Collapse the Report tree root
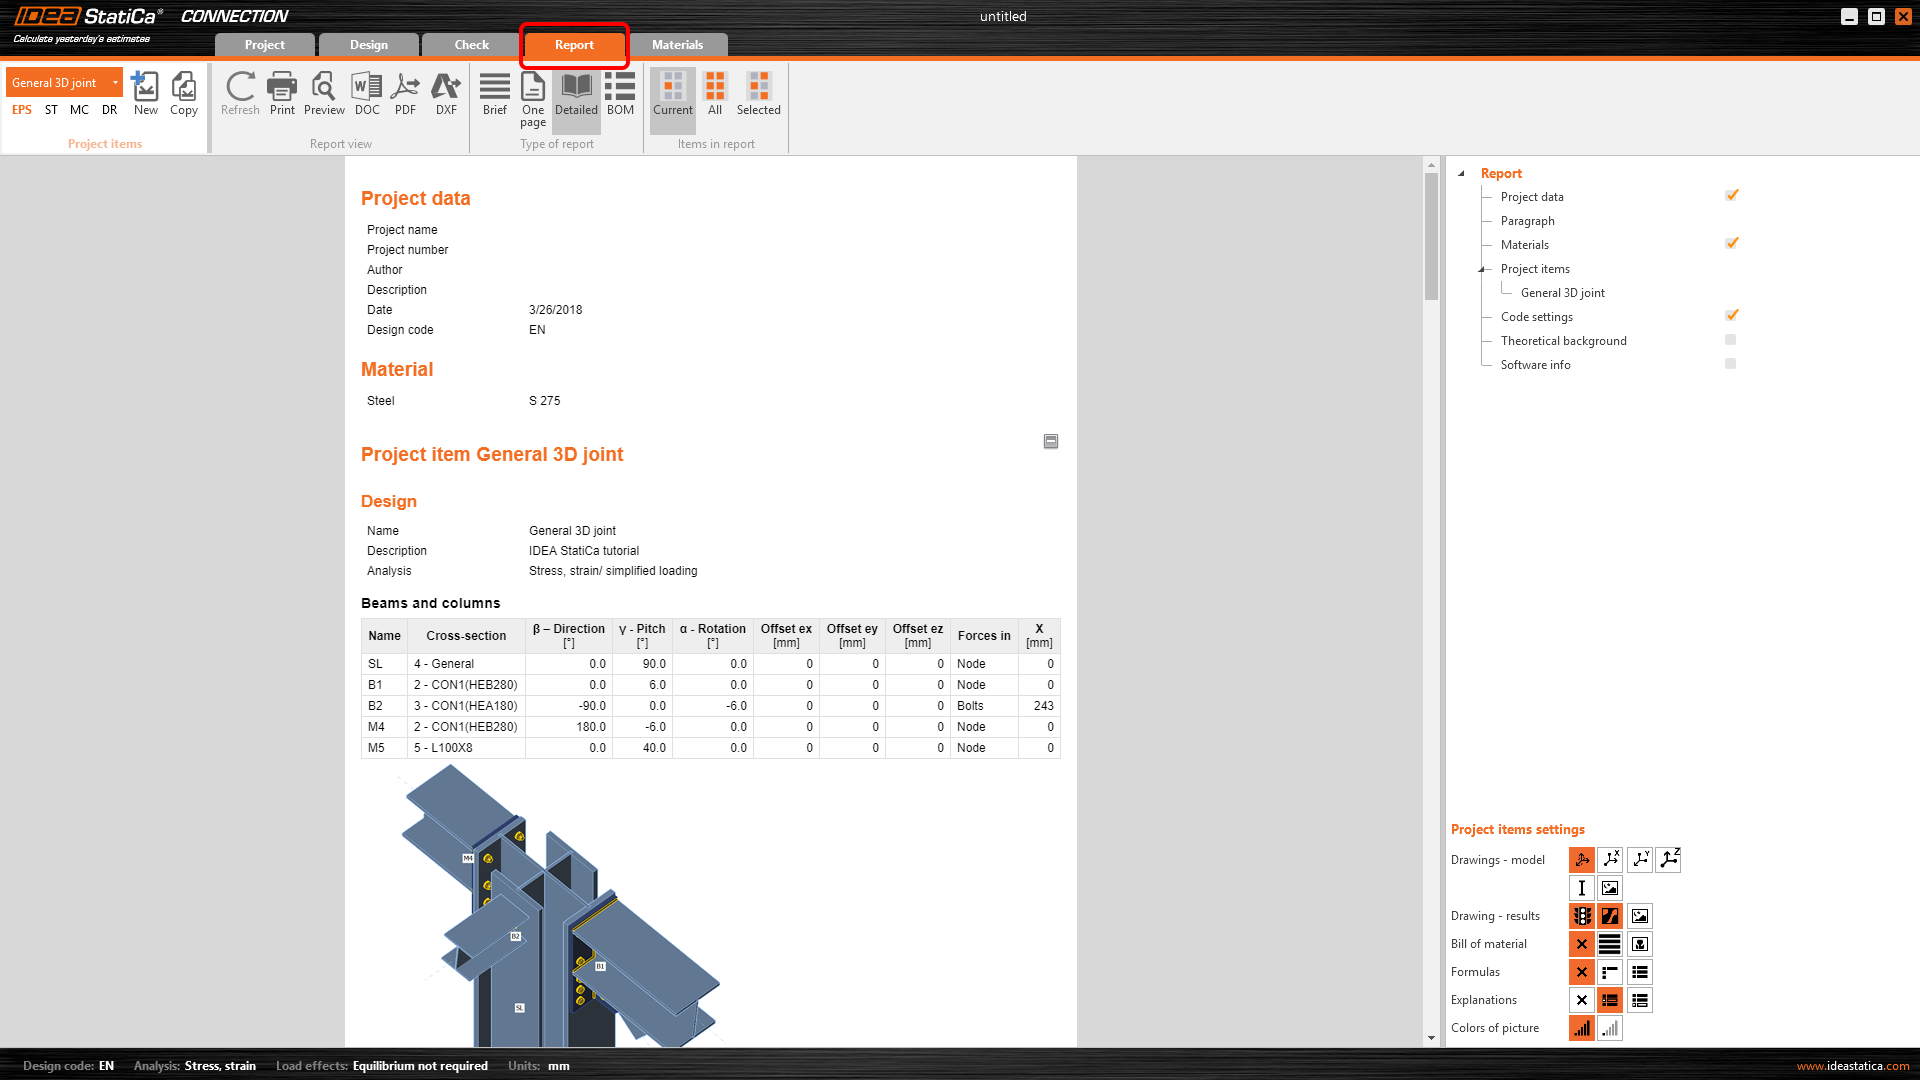The width and height of the screenshot is (1920, 1080). (1461, 173)
